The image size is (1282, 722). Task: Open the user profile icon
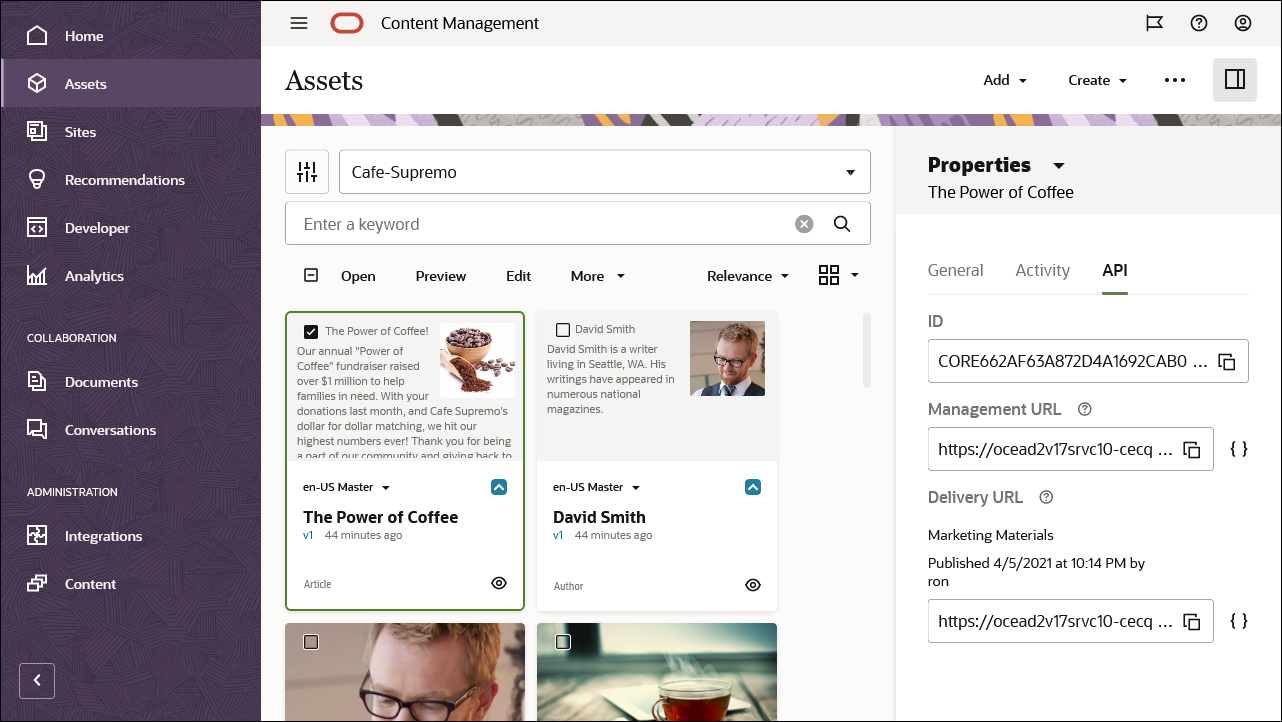point(1243,23)
